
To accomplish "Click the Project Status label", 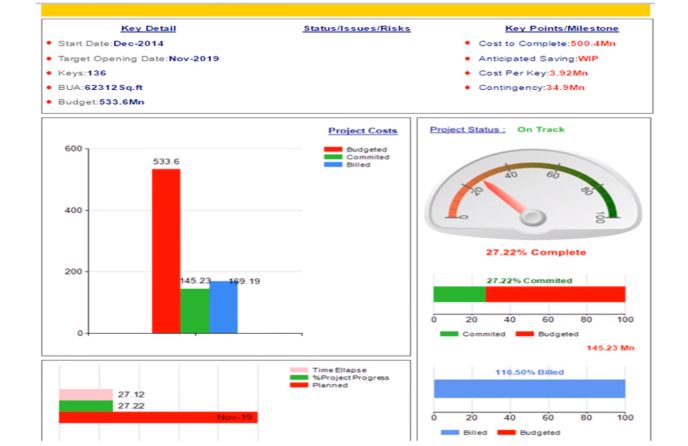I will point(467,130).
